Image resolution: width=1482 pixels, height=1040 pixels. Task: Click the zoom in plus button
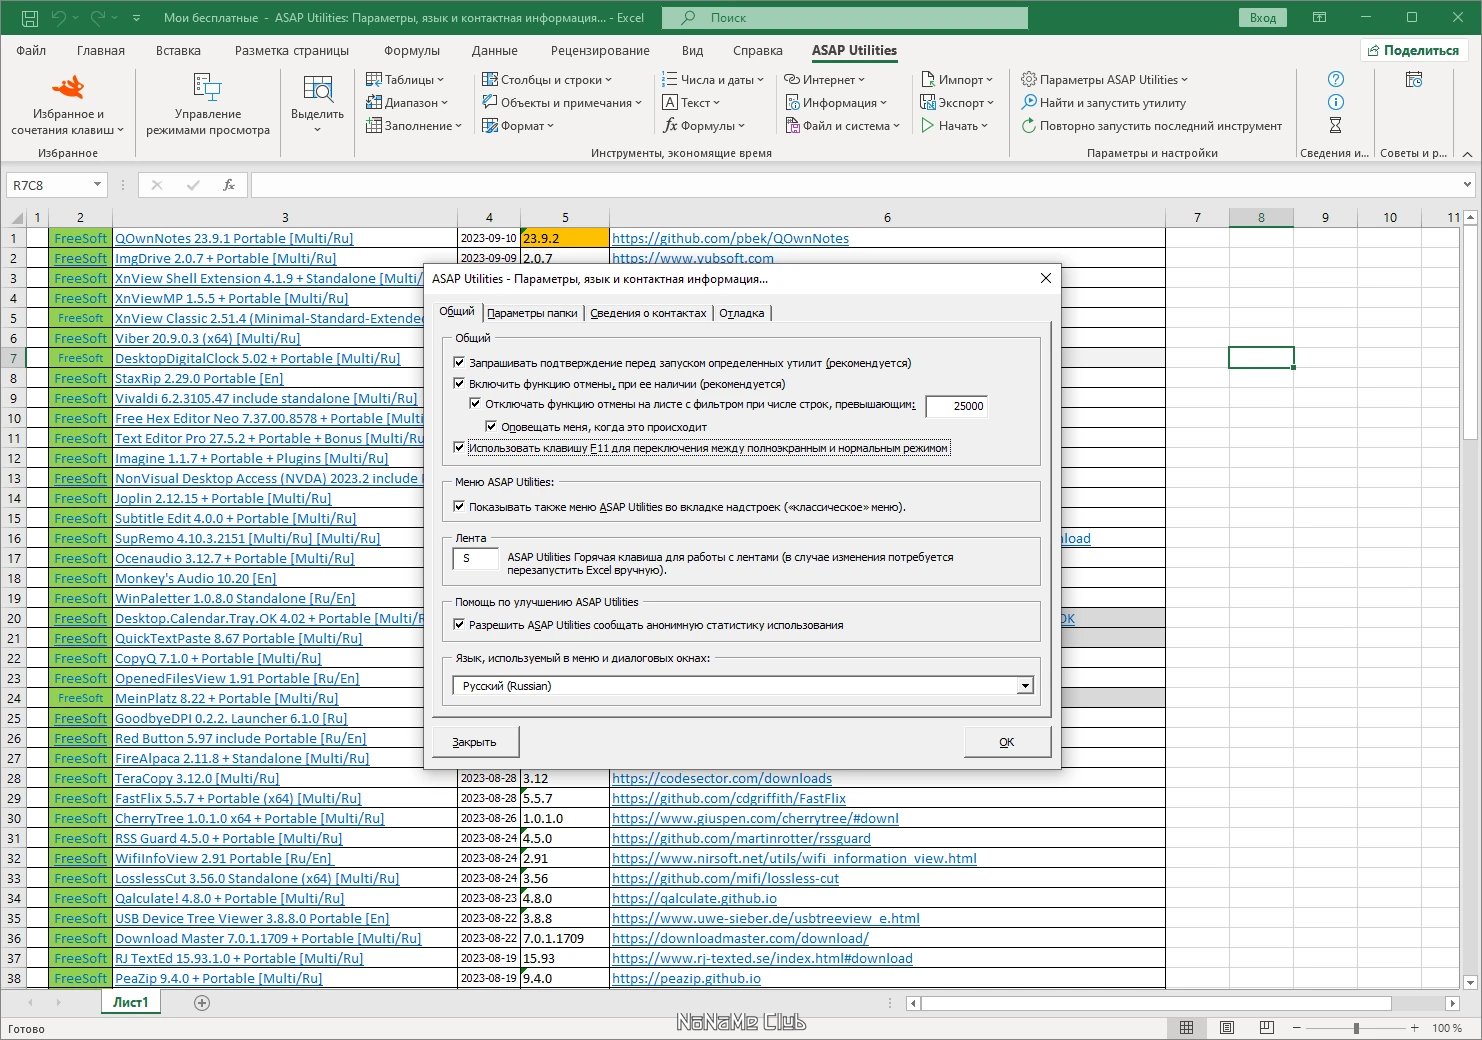[x=1414, y=1028]
